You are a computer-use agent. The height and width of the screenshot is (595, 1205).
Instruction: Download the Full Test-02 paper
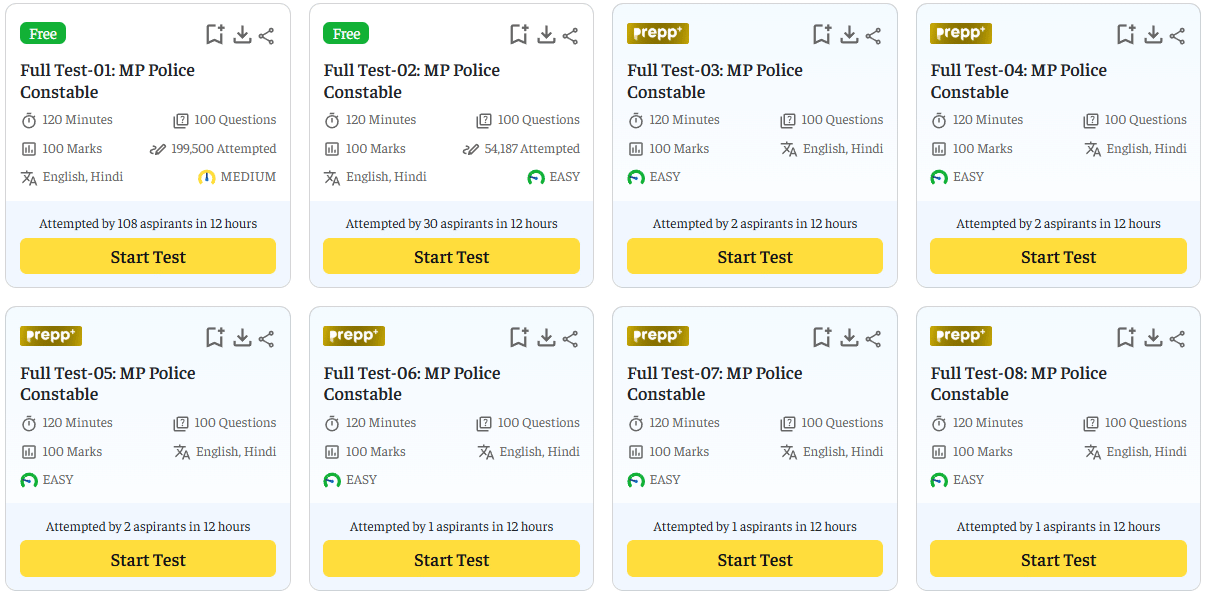pos(546,33)
